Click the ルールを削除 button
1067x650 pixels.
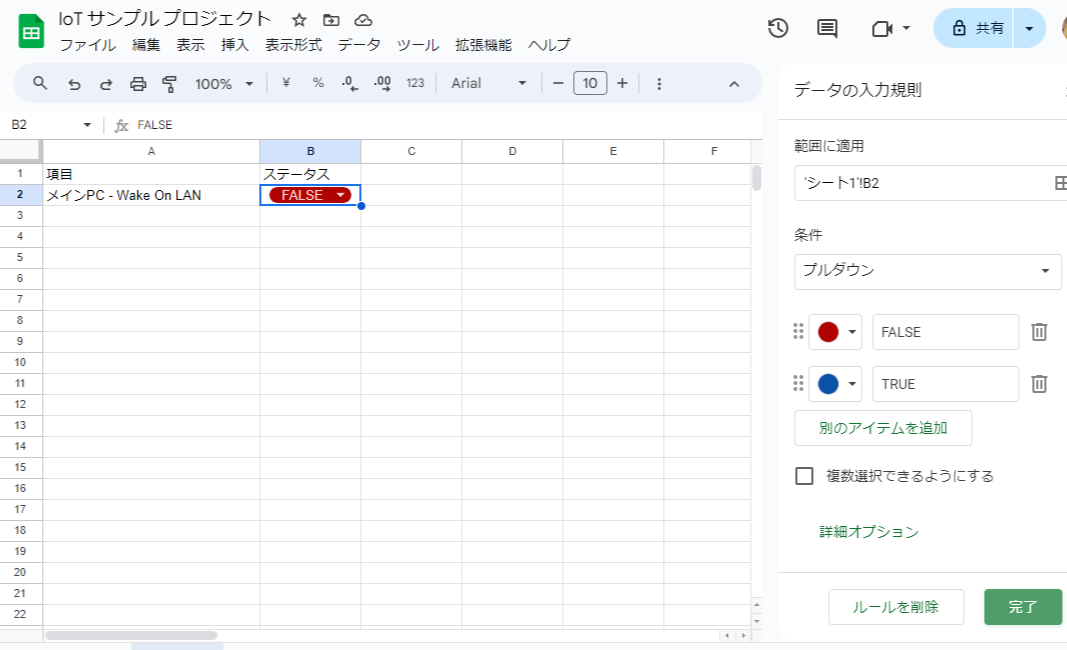click(x=896, y=606)
